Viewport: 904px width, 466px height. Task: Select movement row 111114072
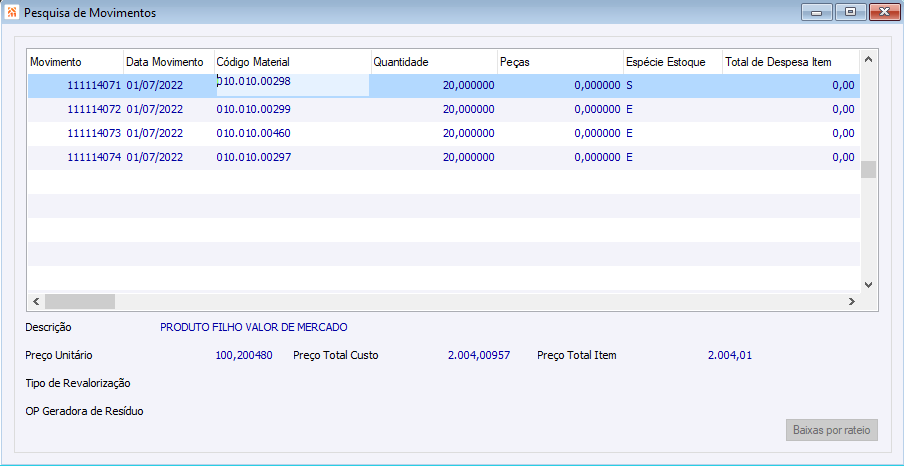(444, 110)
